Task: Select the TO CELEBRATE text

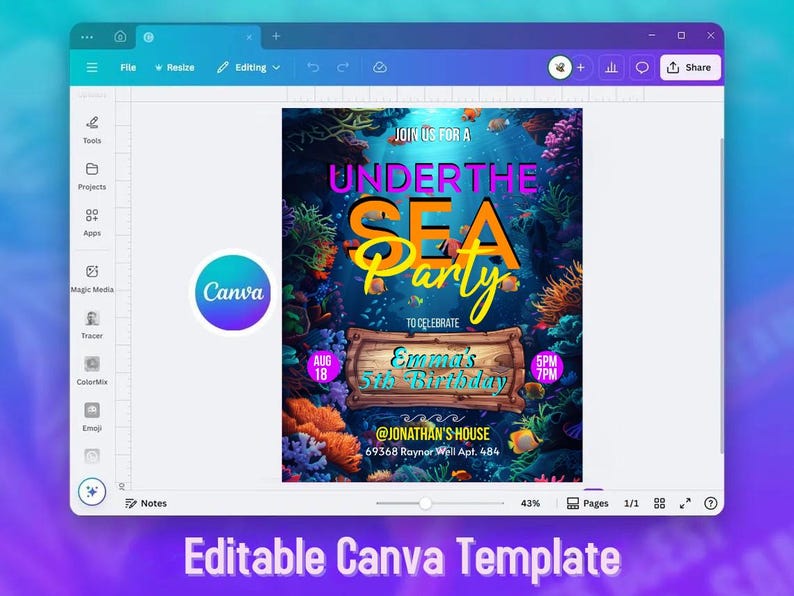Action: point(432,323)
